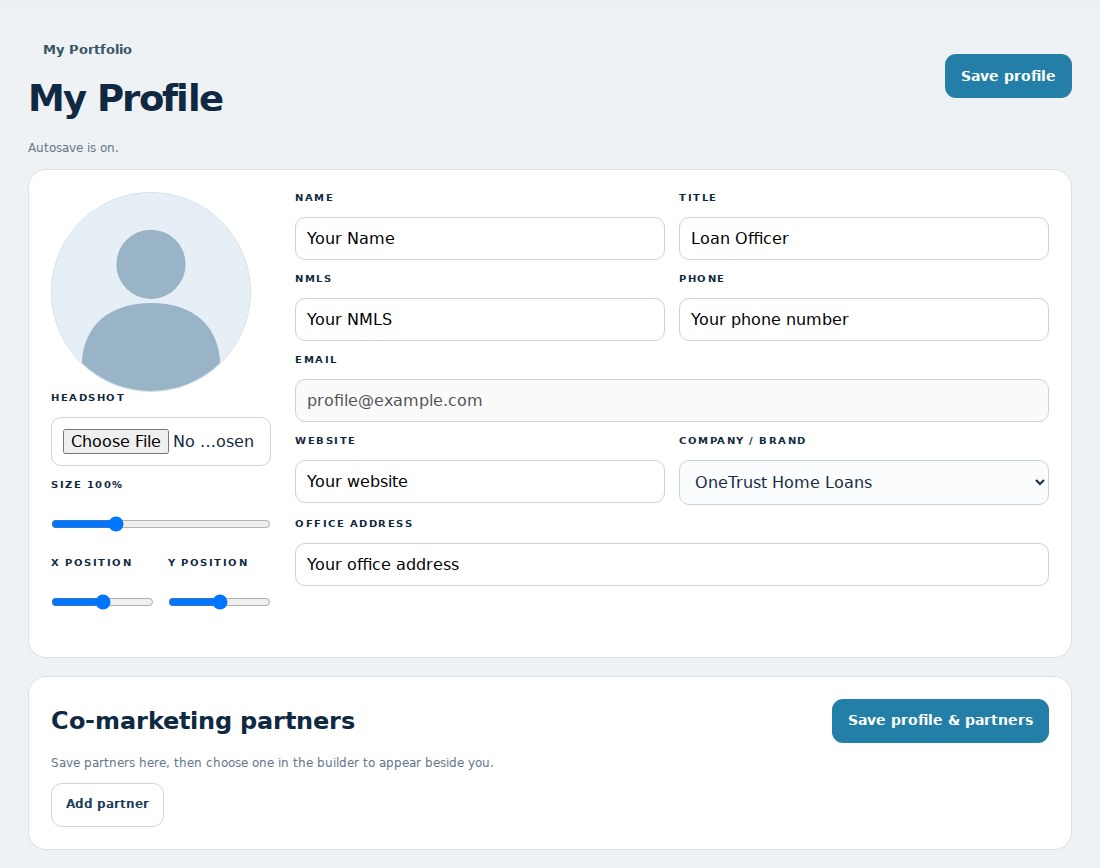This screenshot has width=1100, height=868.
Task: Click the Save profile & partners button
Action: pyautogui.click(x=940, y=720)
